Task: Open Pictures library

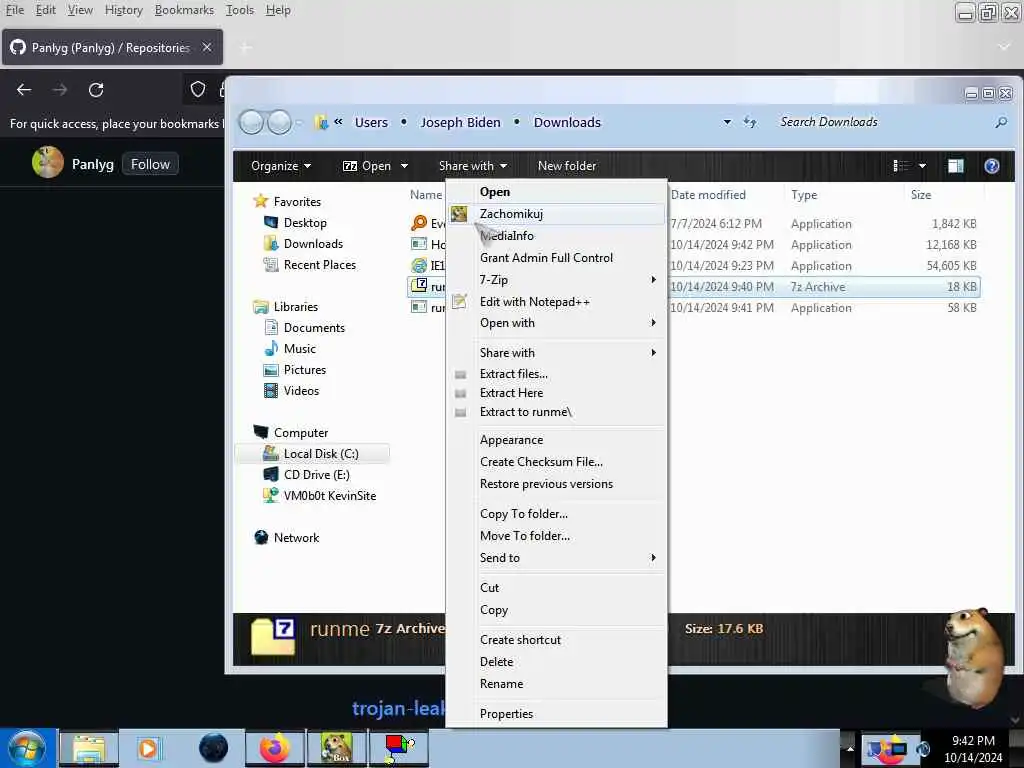Action: [x=304, y=370]
